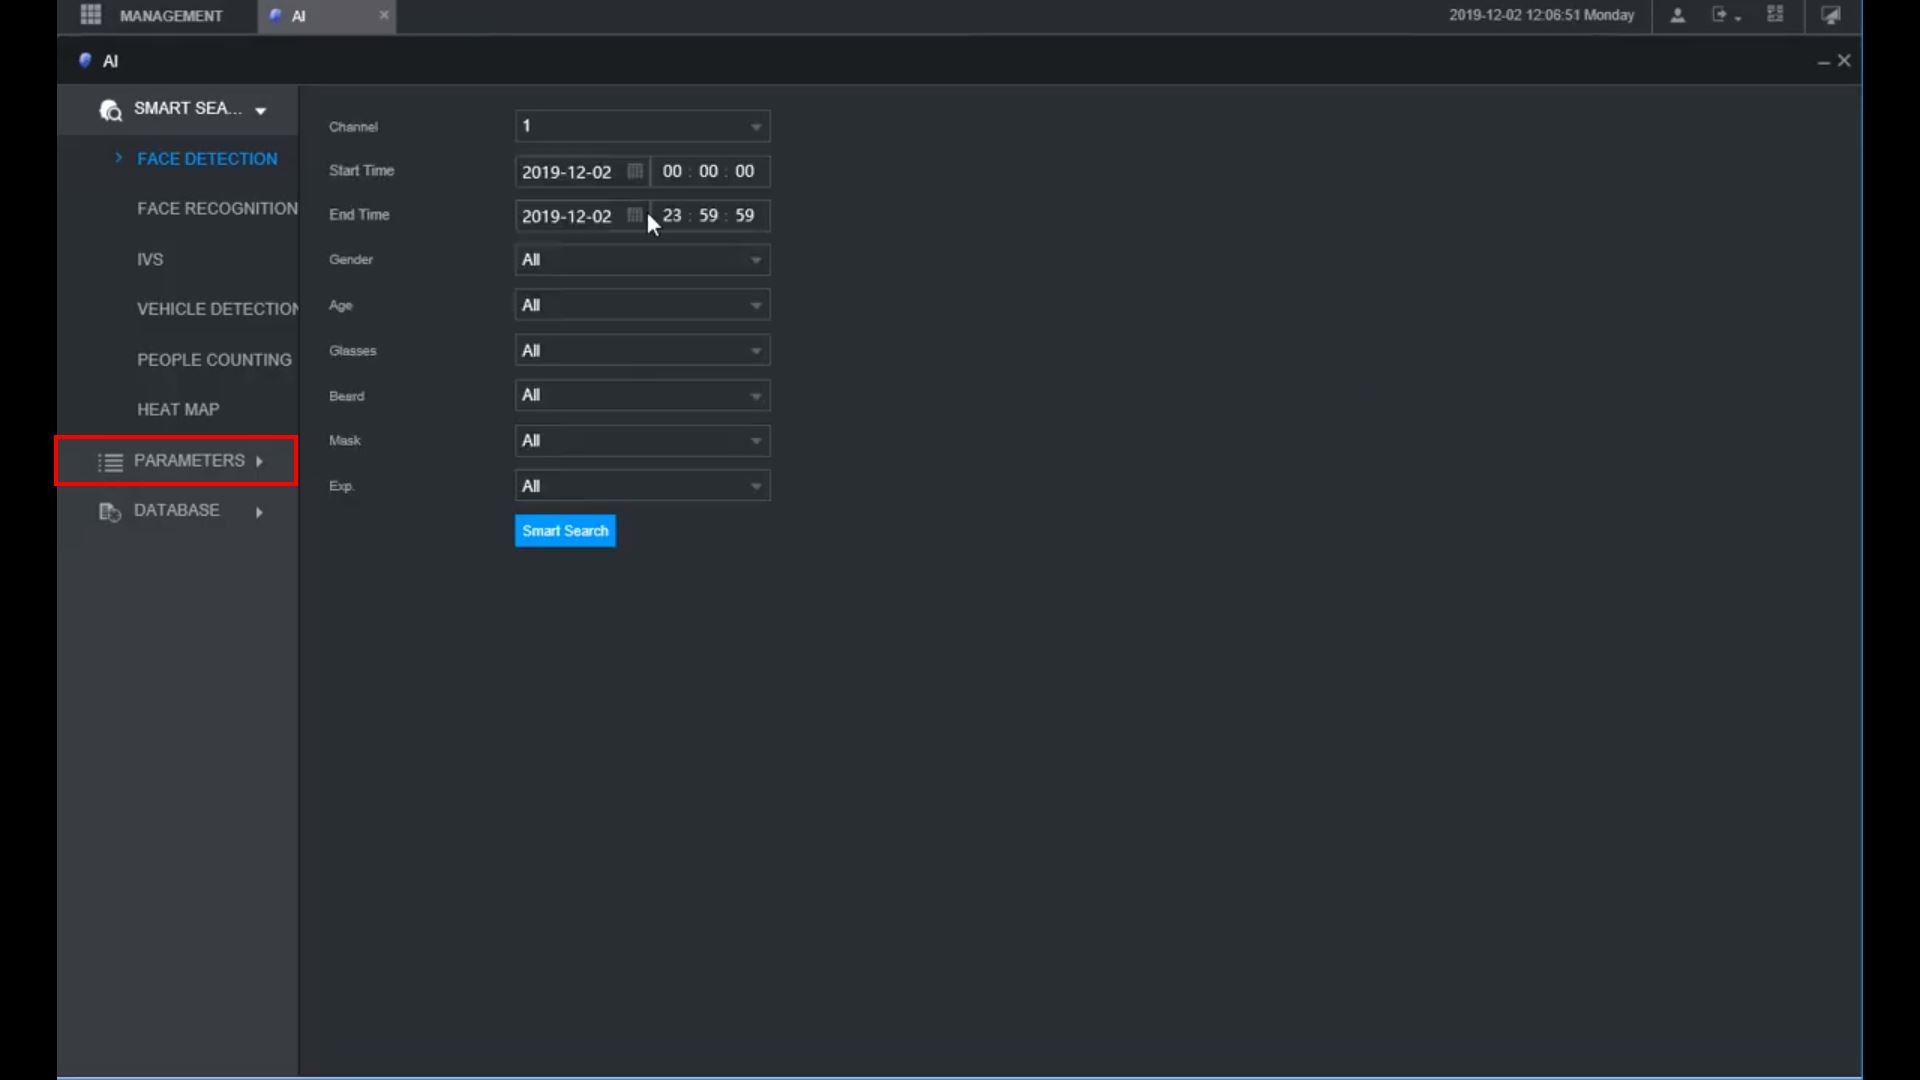This screenshot has height=1080, width=1920.
Task: Click the live view monitor icon
Action: tap(1831, 15)
